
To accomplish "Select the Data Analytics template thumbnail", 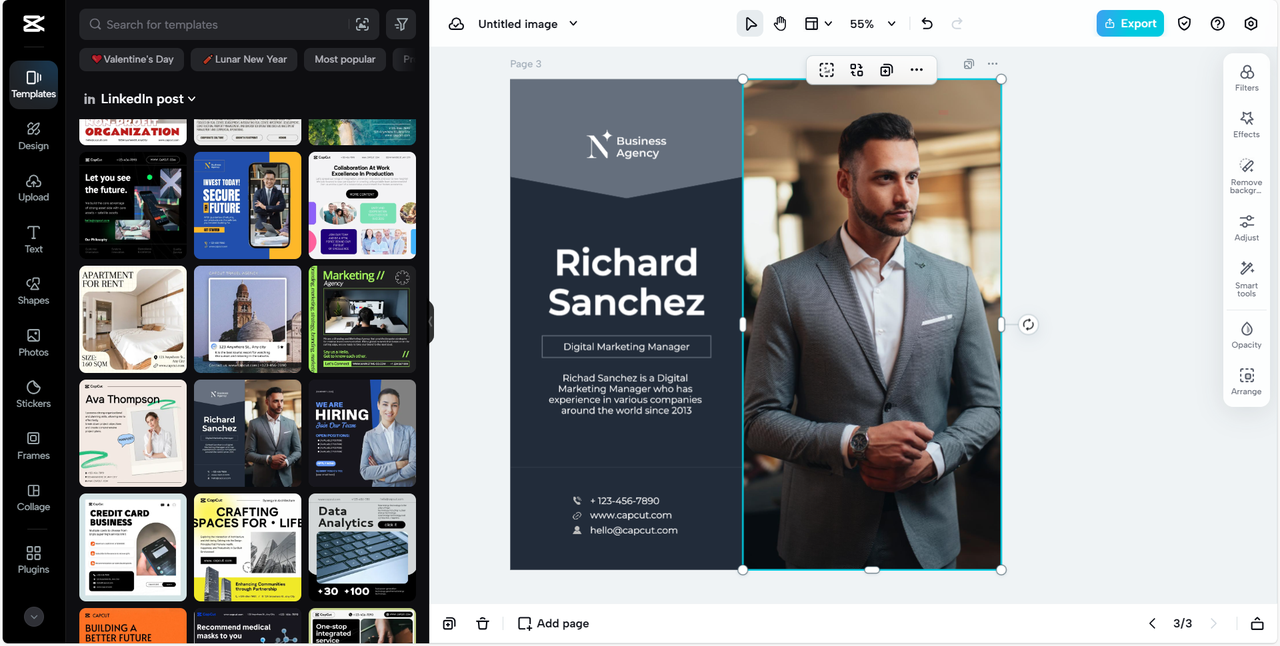I will [362, 547].
